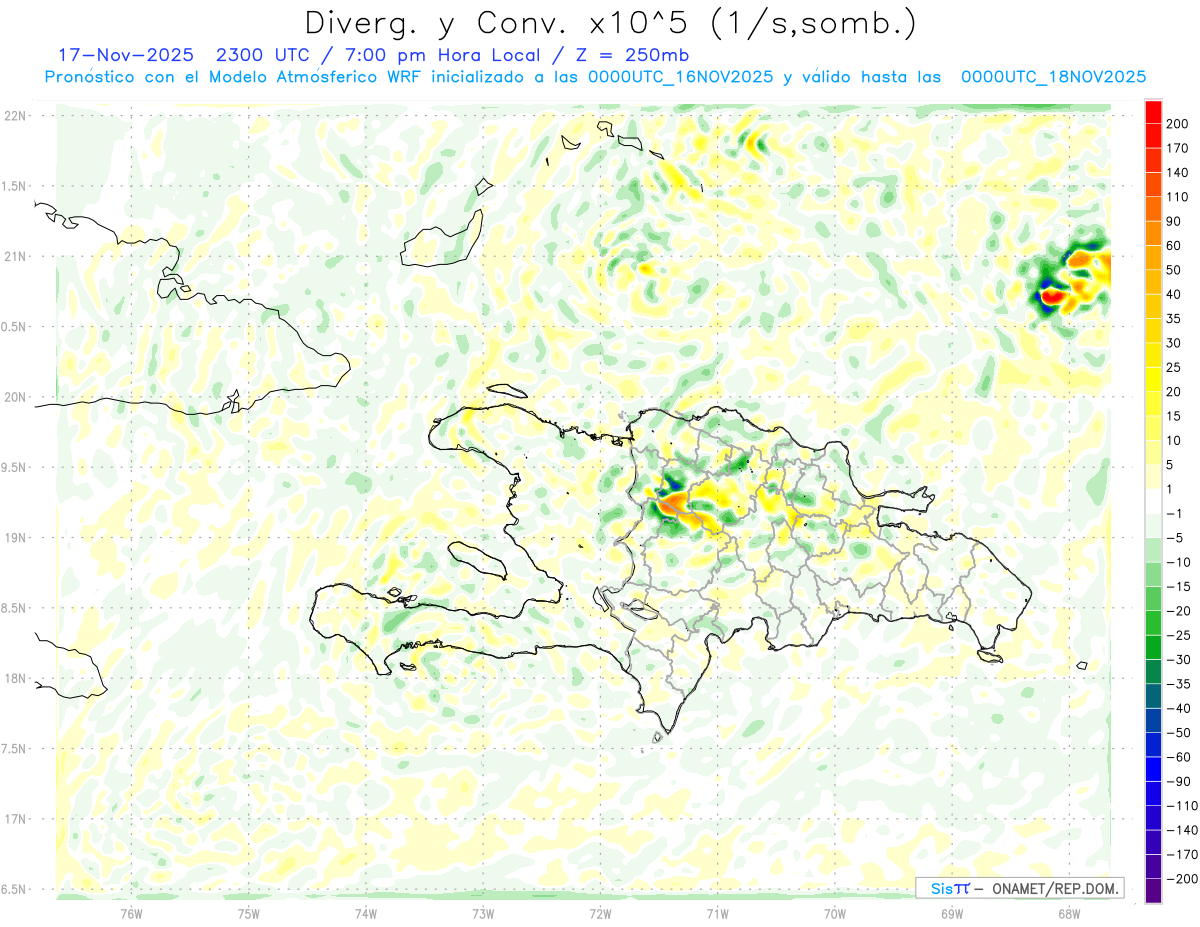Click the latitude label "22N"

coord(15,116)
